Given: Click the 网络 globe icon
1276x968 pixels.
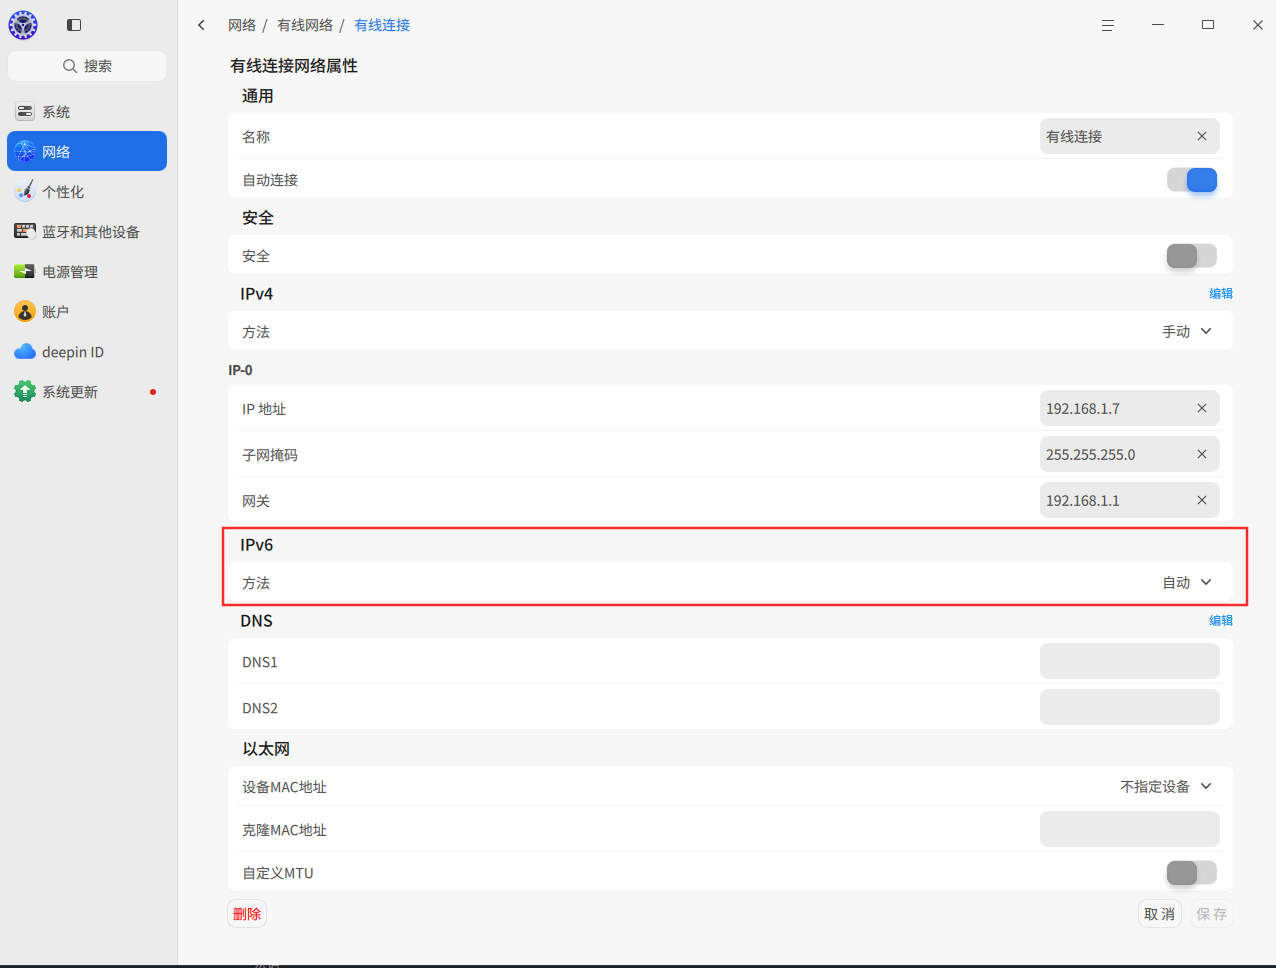Looking at the screenshot, I should tap(25, 152).
